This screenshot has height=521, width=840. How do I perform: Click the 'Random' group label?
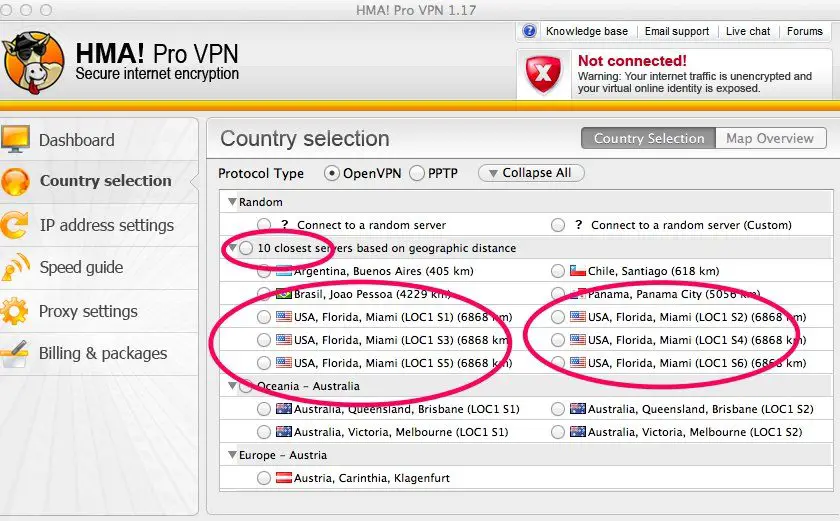point(260,202)
